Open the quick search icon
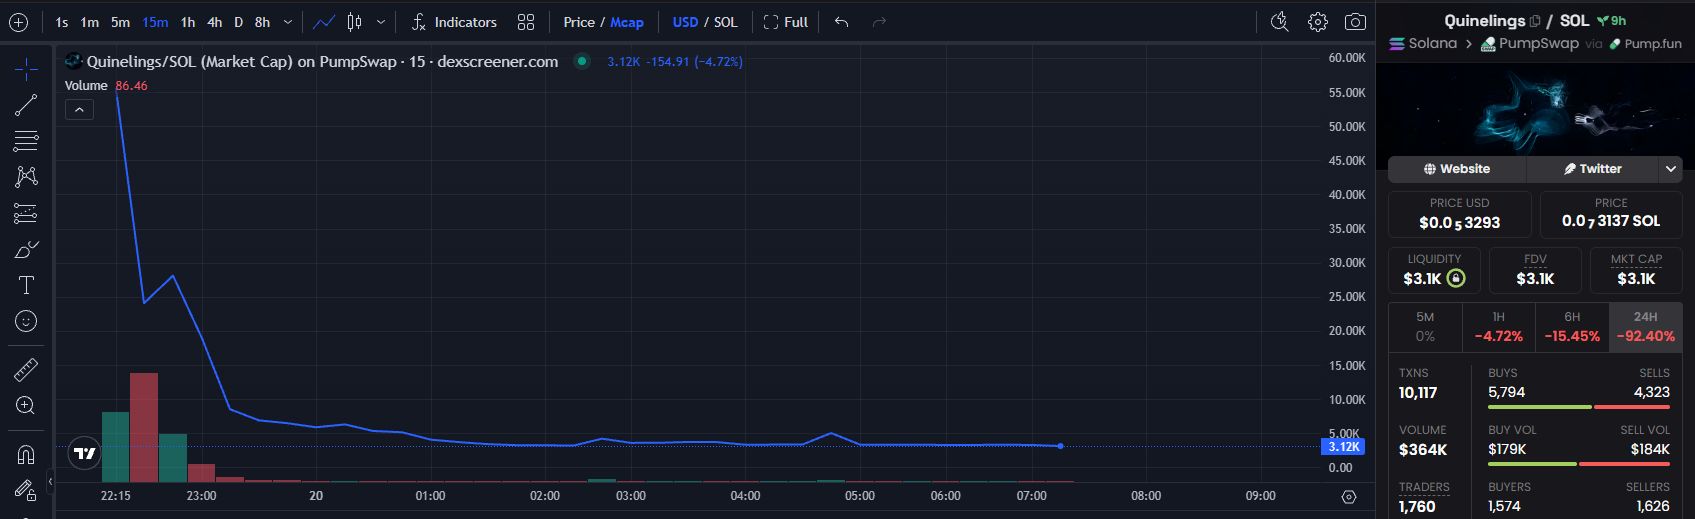The image size is (1695, 519). pos(1279,22)
